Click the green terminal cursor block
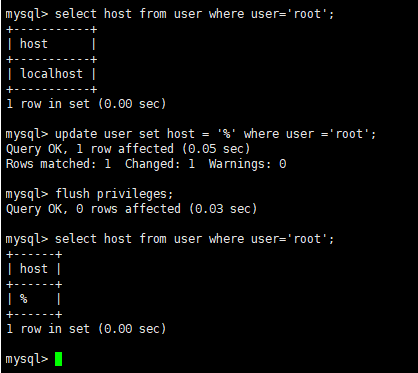418x373 pixels. [x=58, y=359]
